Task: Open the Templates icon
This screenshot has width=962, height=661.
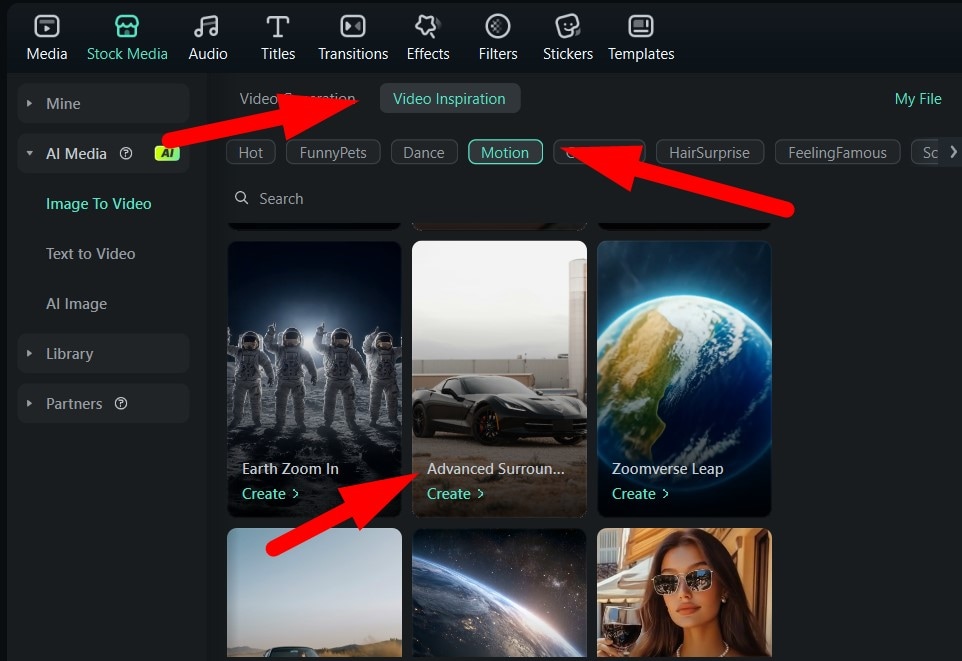Action: click(x=641, y=26)
